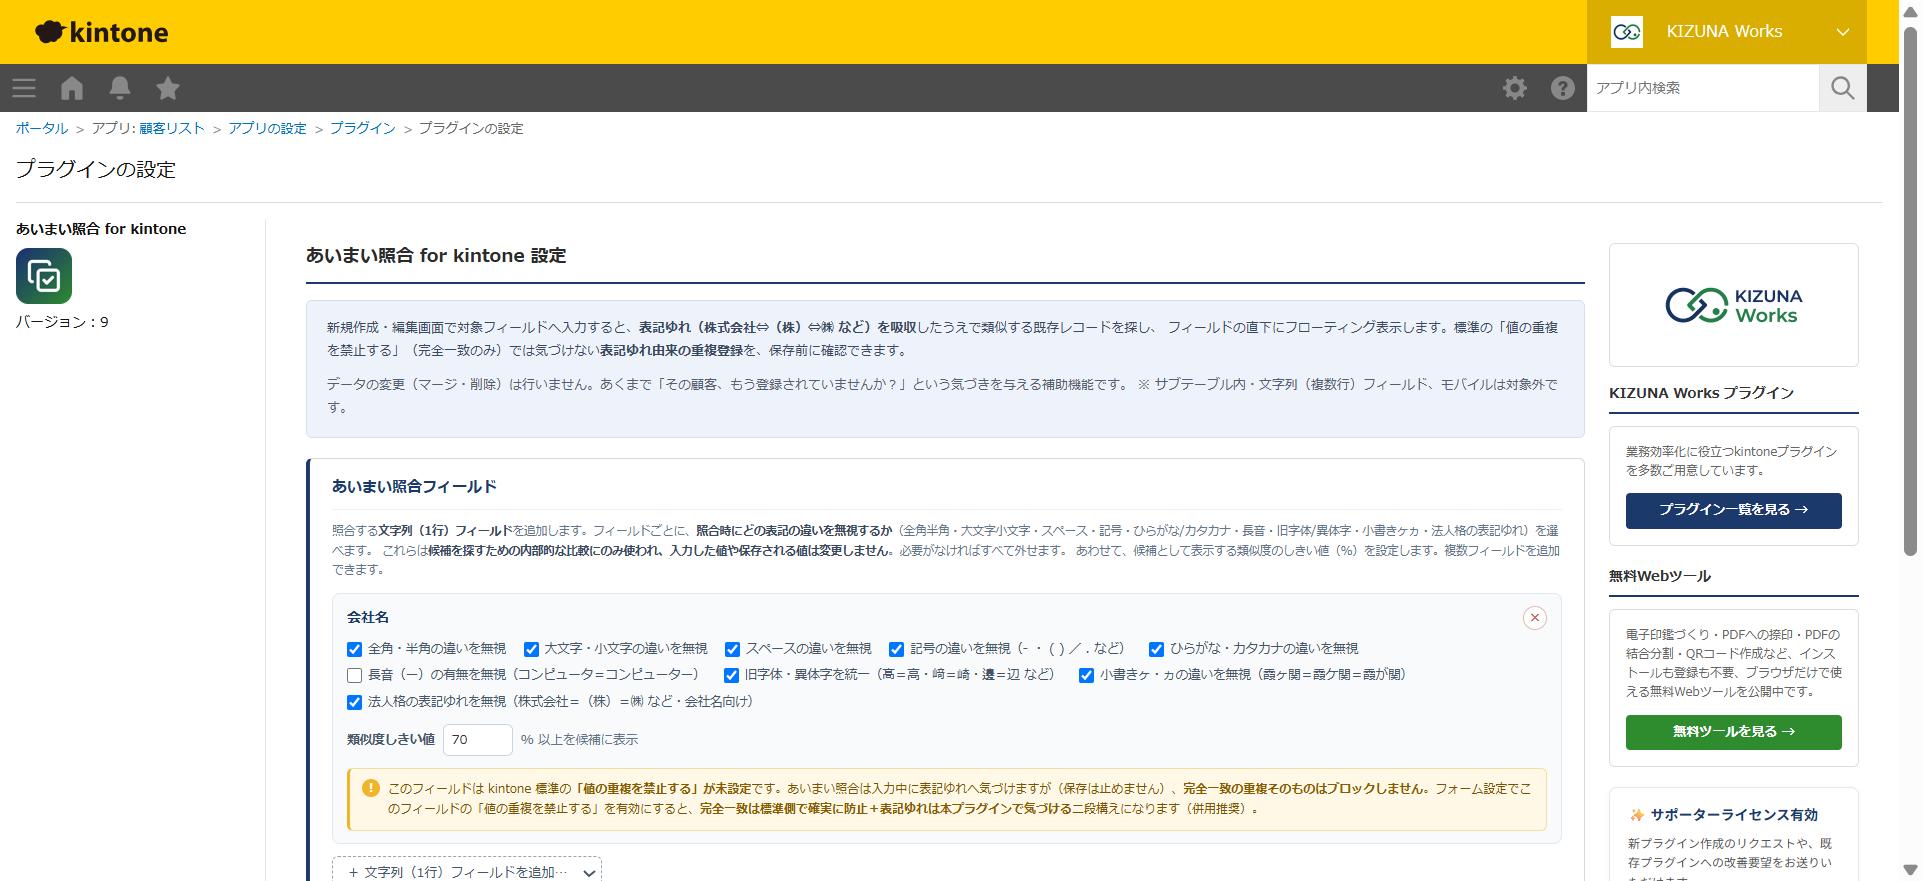The height and width of the screenshot is (881, 1922).
Task: Toggle ひらがな・カタカナの違いを無視 checkbox
Action: (x=1156, y=649)
